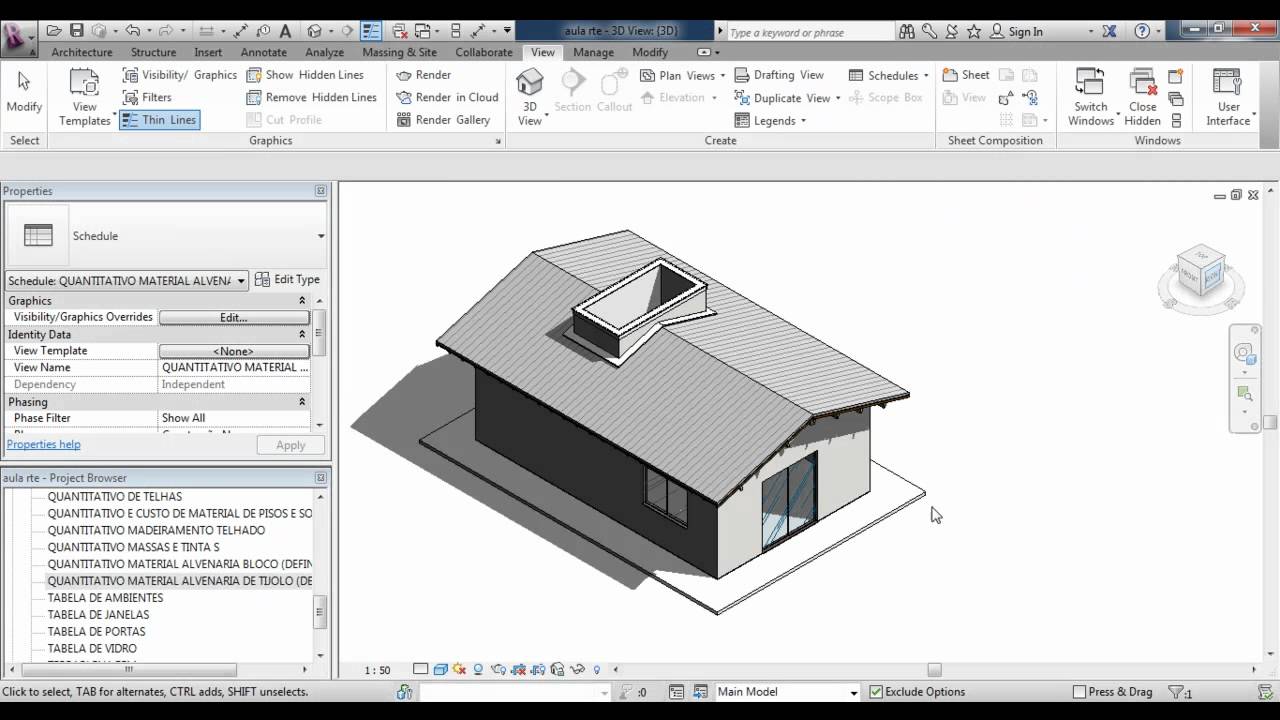Click the Render teapot tool
Screen dimensions: 1280x720
coord(424,75)
